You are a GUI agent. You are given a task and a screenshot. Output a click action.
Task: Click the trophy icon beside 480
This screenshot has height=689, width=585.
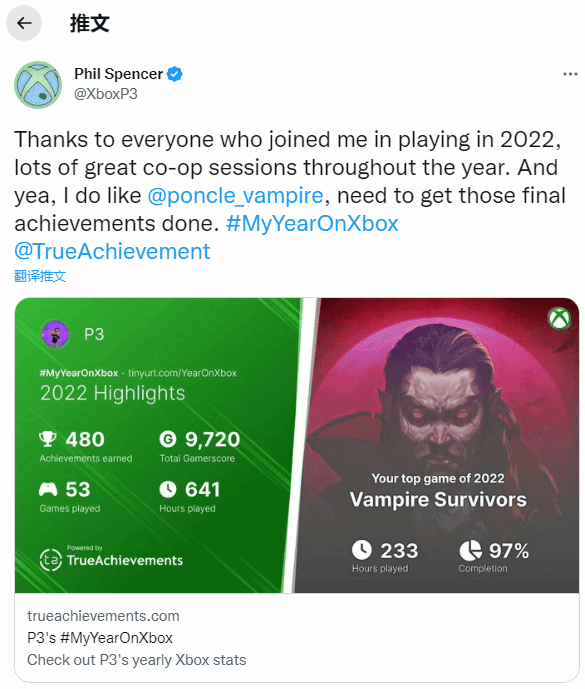click(x=48, y=439)
